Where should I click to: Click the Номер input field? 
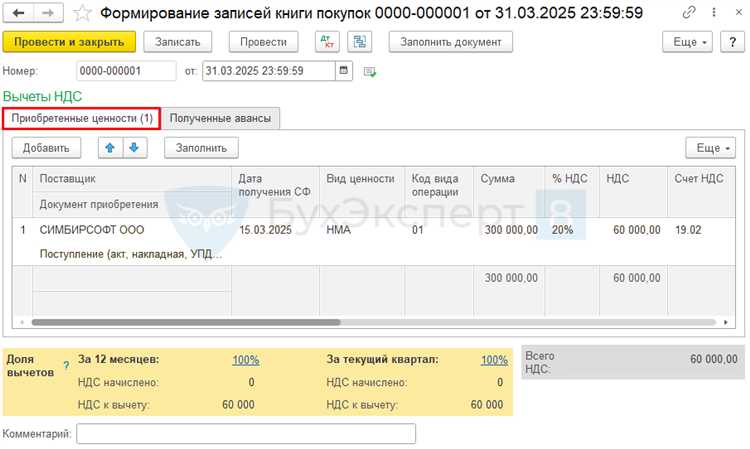(x=126, y=71)
